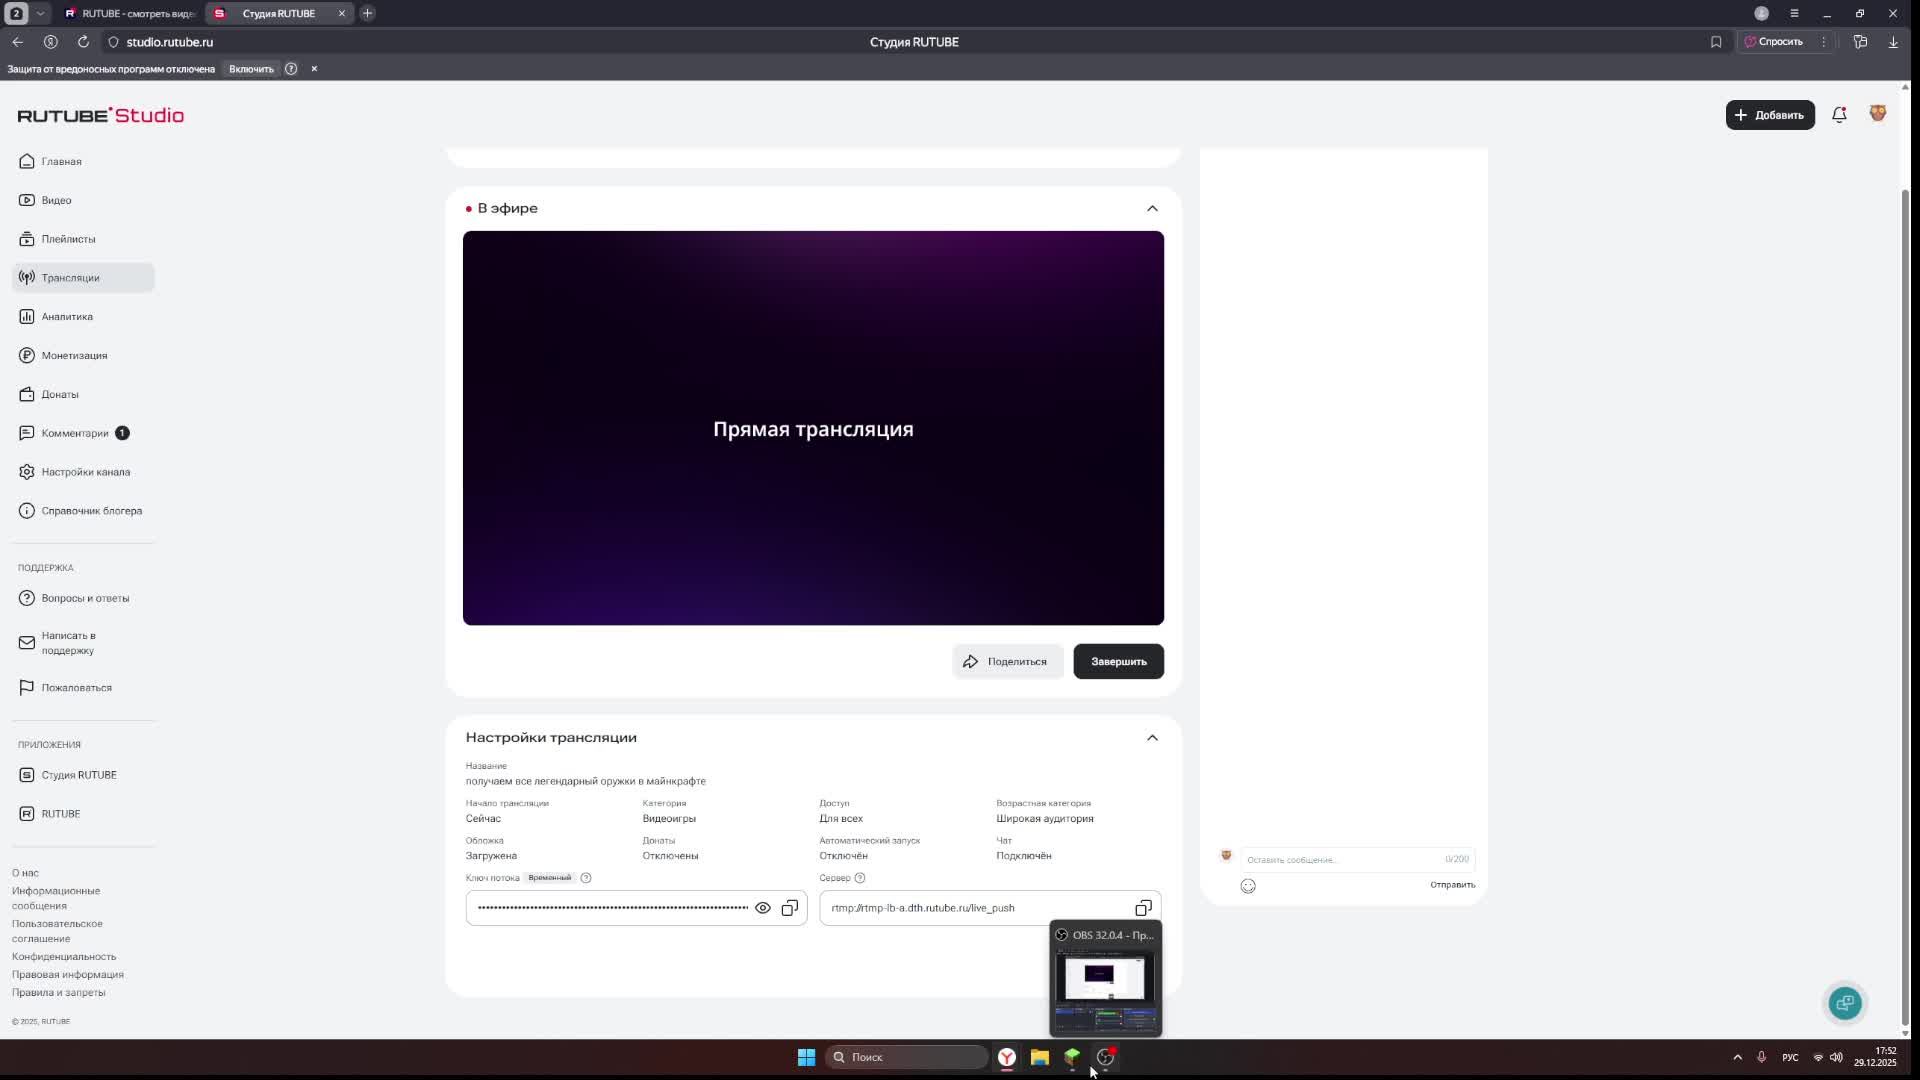
Task: Go to Комментарии in the sidebar
Action: pyautogui.click(x=75, y=433)
